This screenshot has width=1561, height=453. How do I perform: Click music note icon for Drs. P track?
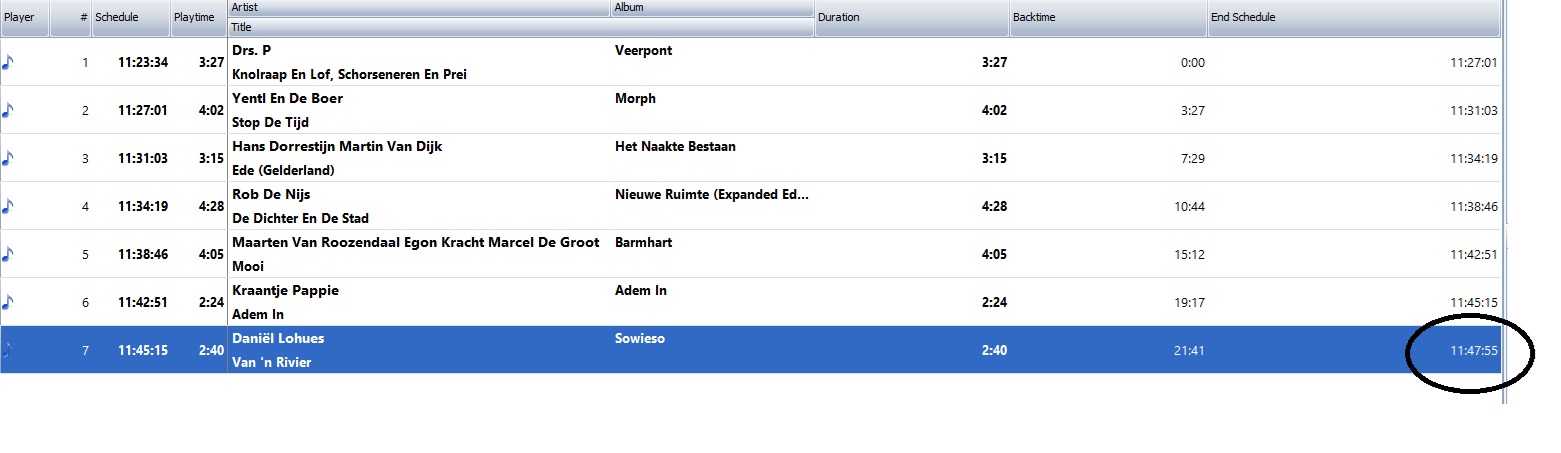[x=8, y=62]
